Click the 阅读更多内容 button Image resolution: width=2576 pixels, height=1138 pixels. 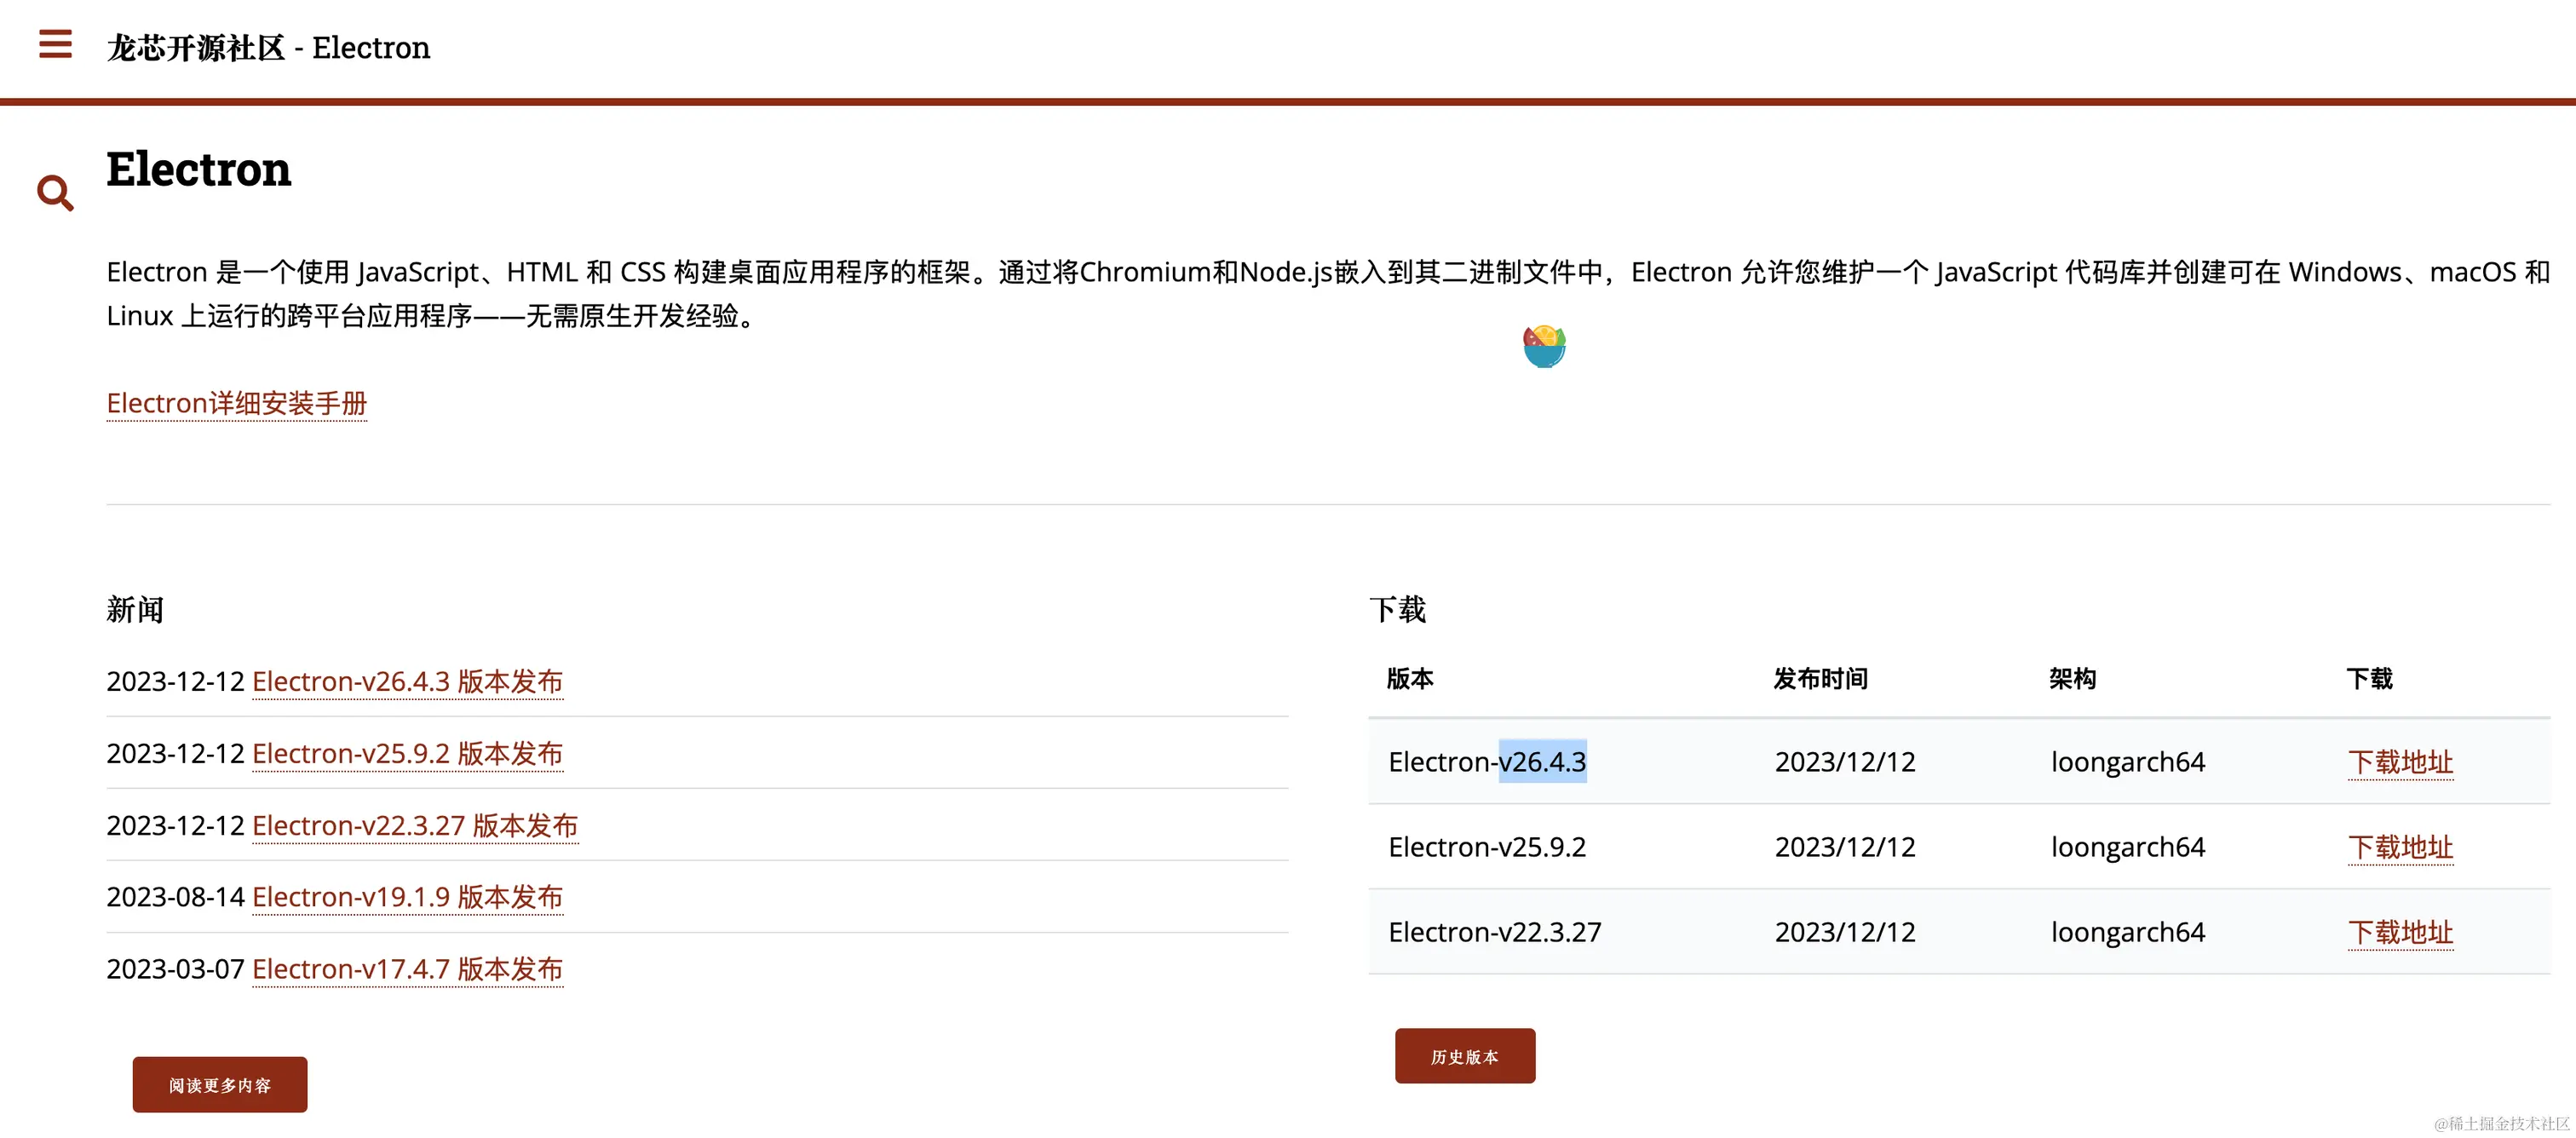click(220, 1084)
